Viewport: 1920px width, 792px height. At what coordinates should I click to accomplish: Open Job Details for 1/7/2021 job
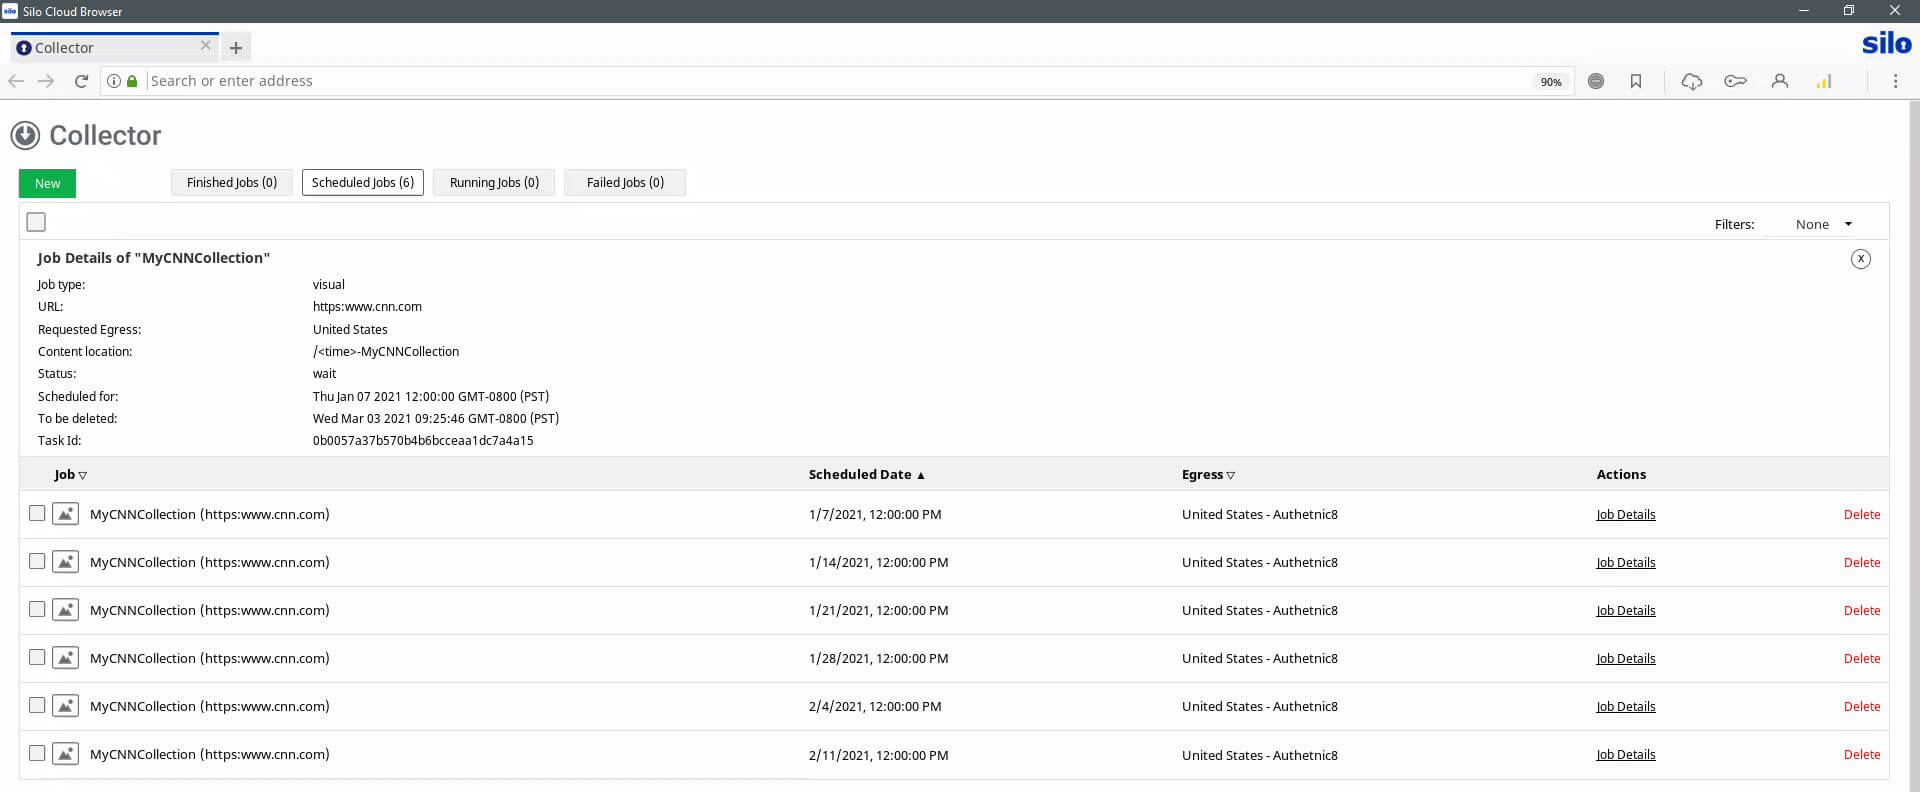[1625, 514]
